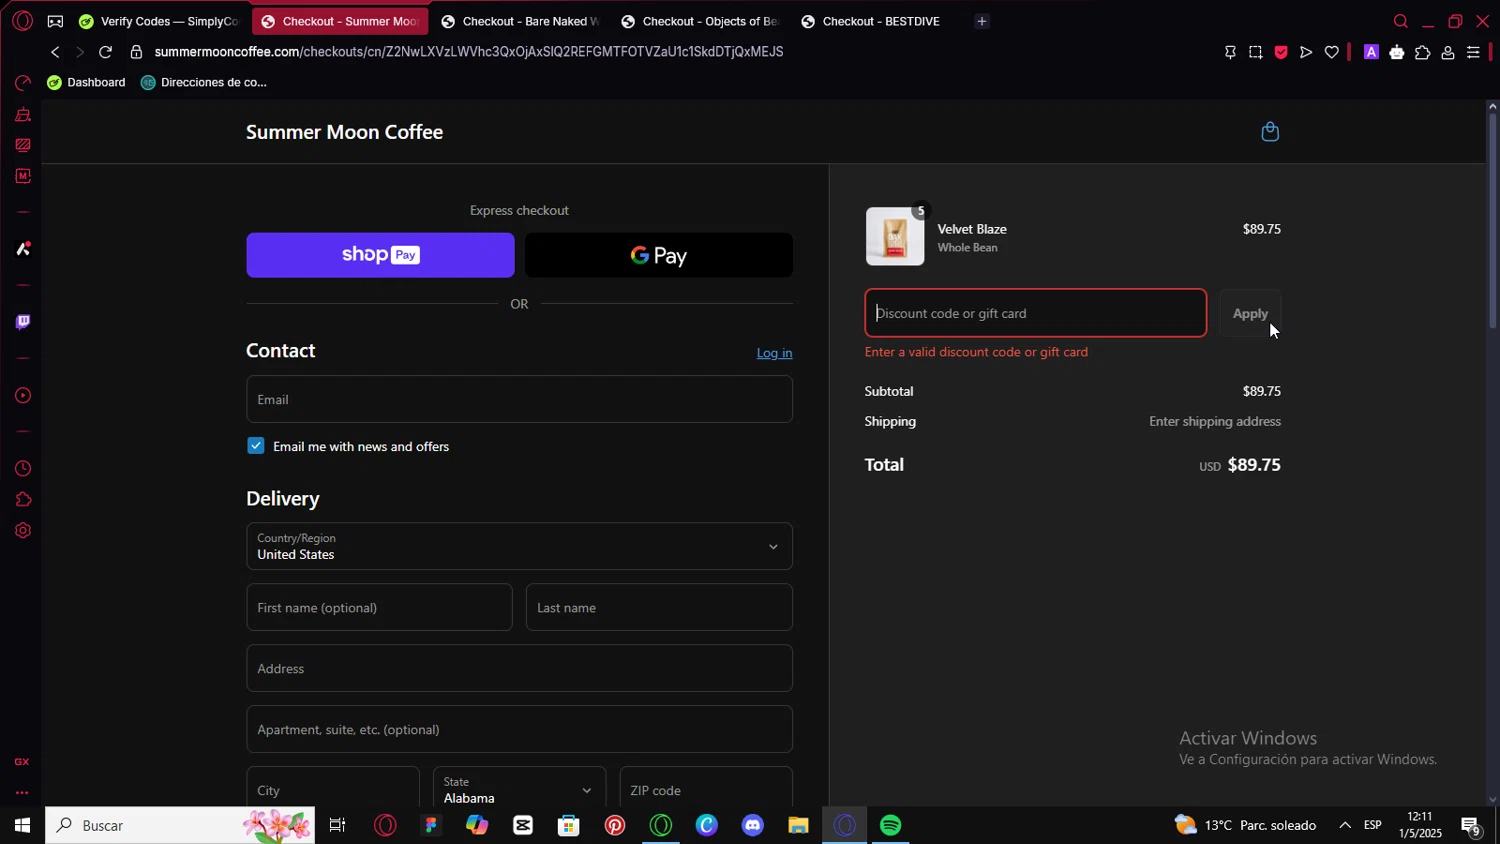Click the snapshot camera icon in address bar

point(1255,53)
